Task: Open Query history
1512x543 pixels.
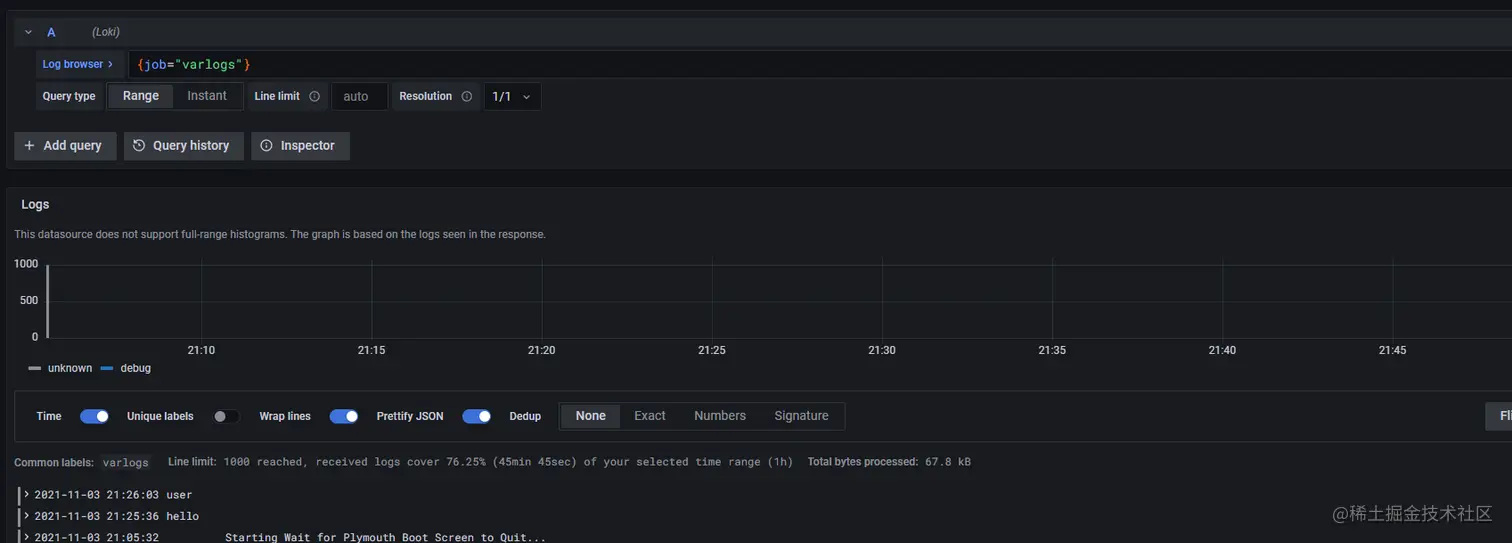Action: [x=183, y=146]
